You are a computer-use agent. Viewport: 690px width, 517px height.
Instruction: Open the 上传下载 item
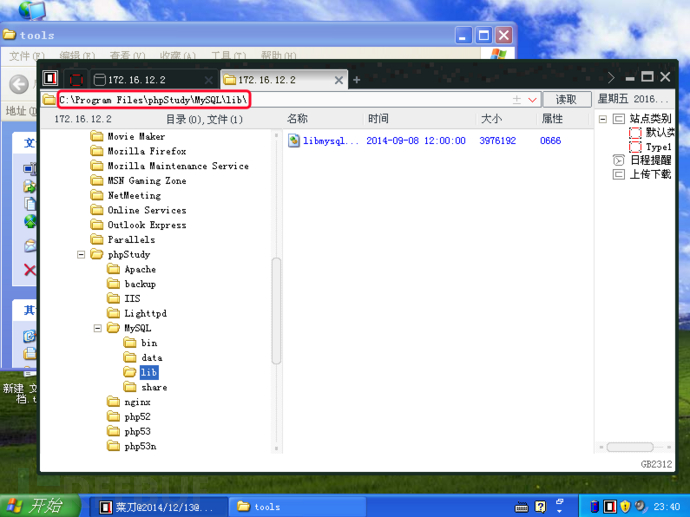[x=642, y=175]
